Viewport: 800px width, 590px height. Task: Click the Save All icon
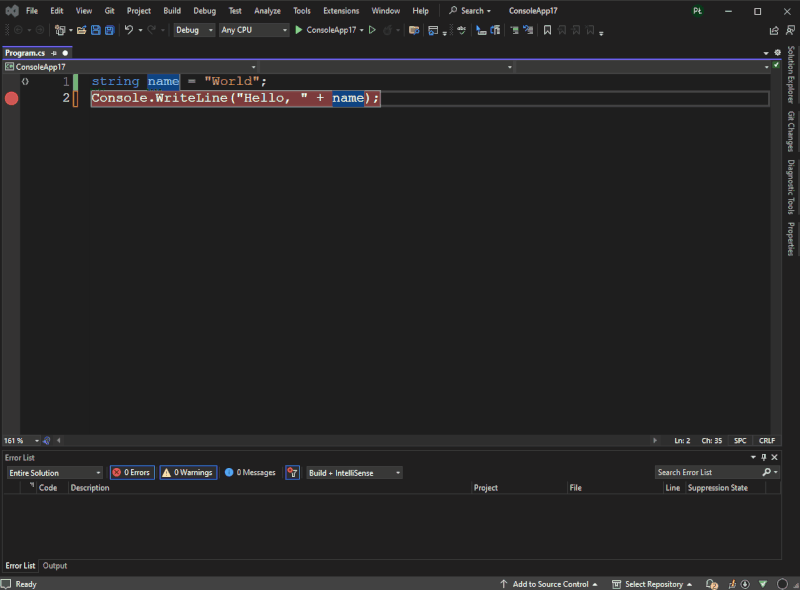tap(109, 30)
